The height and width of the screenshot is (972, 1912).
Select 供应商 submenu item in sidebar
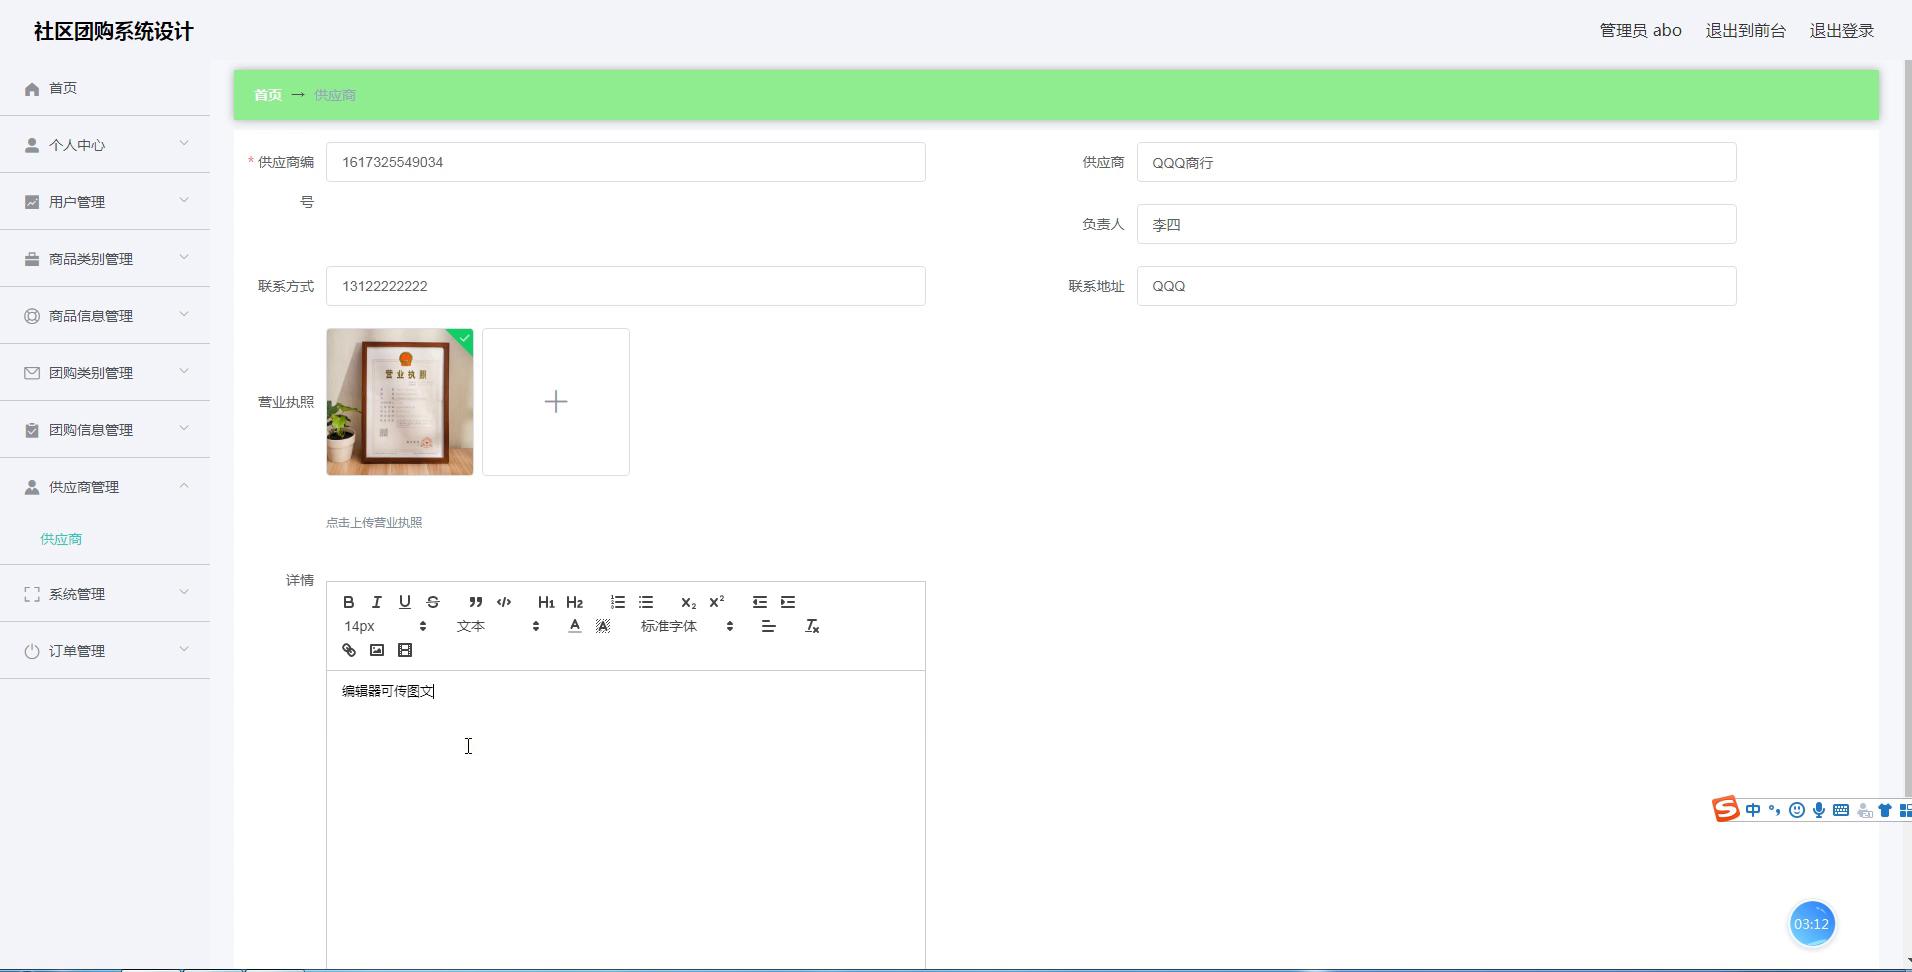pyautogui.click(x=61, y=539)
